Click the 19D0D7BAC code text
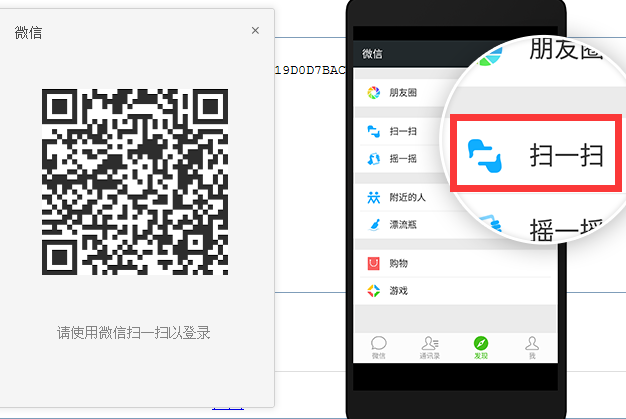The width and height of the screenshot is (626, 419). 310,70
